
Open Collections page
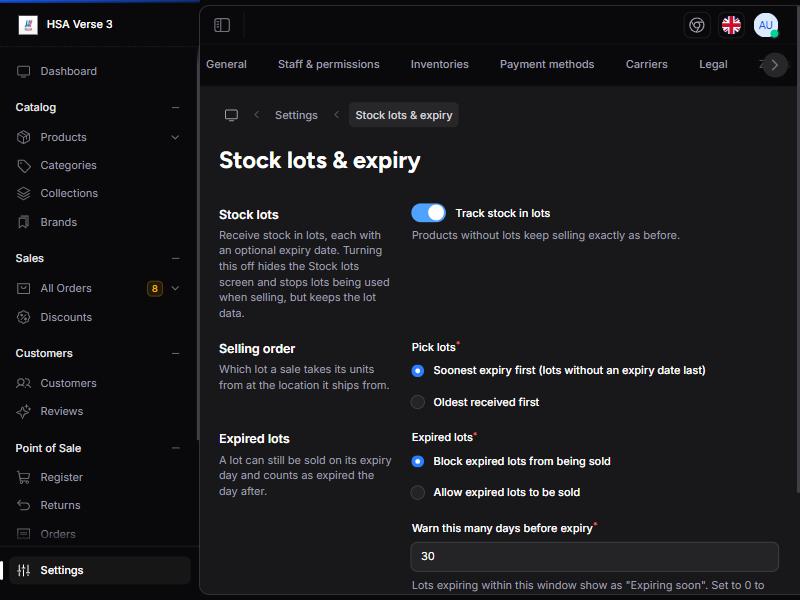[69, 193]
